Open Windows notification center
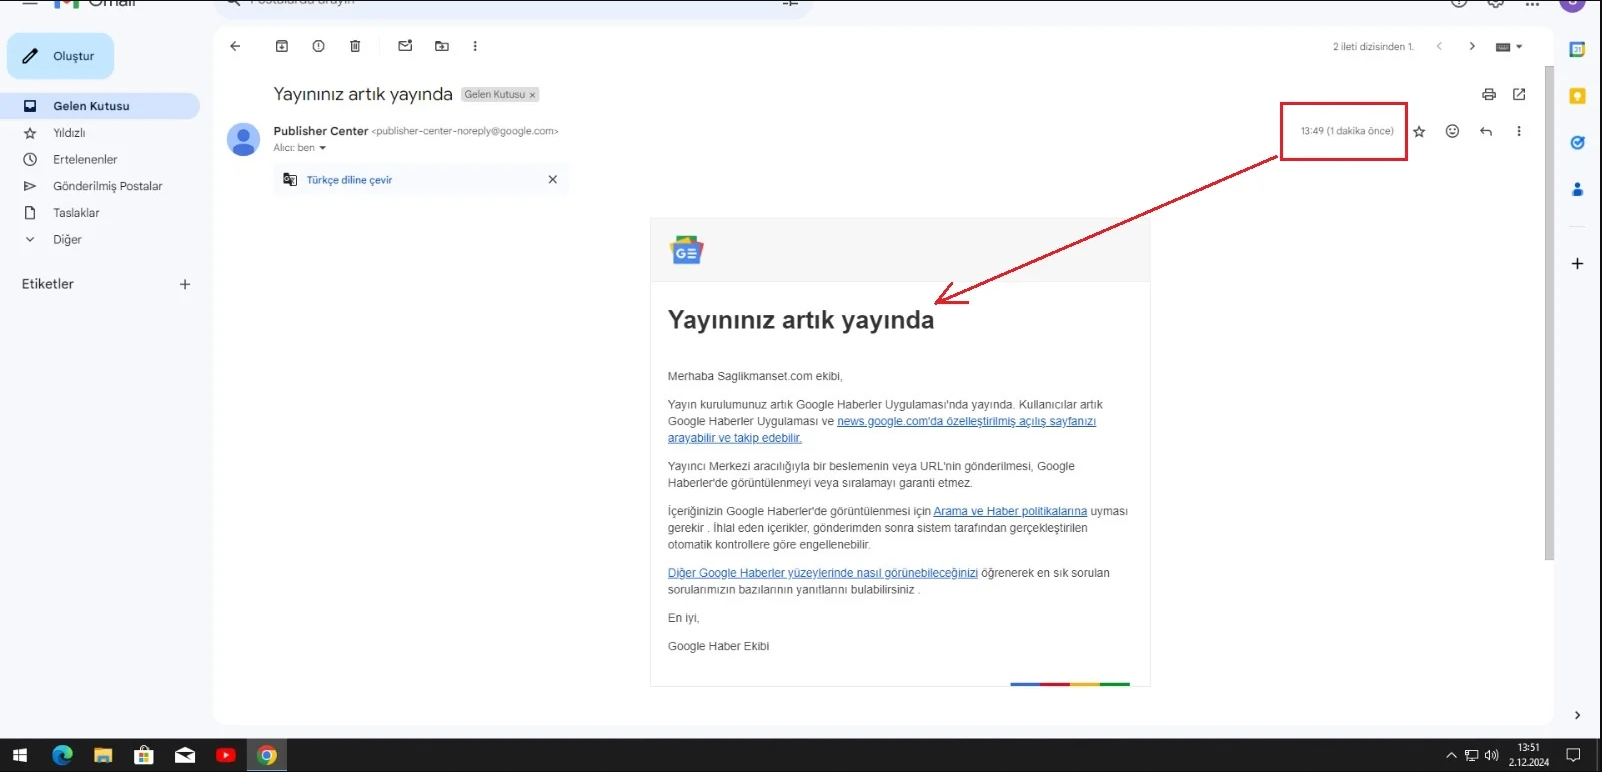Viewport: 1602px width, 772px height. point(1573,755)
